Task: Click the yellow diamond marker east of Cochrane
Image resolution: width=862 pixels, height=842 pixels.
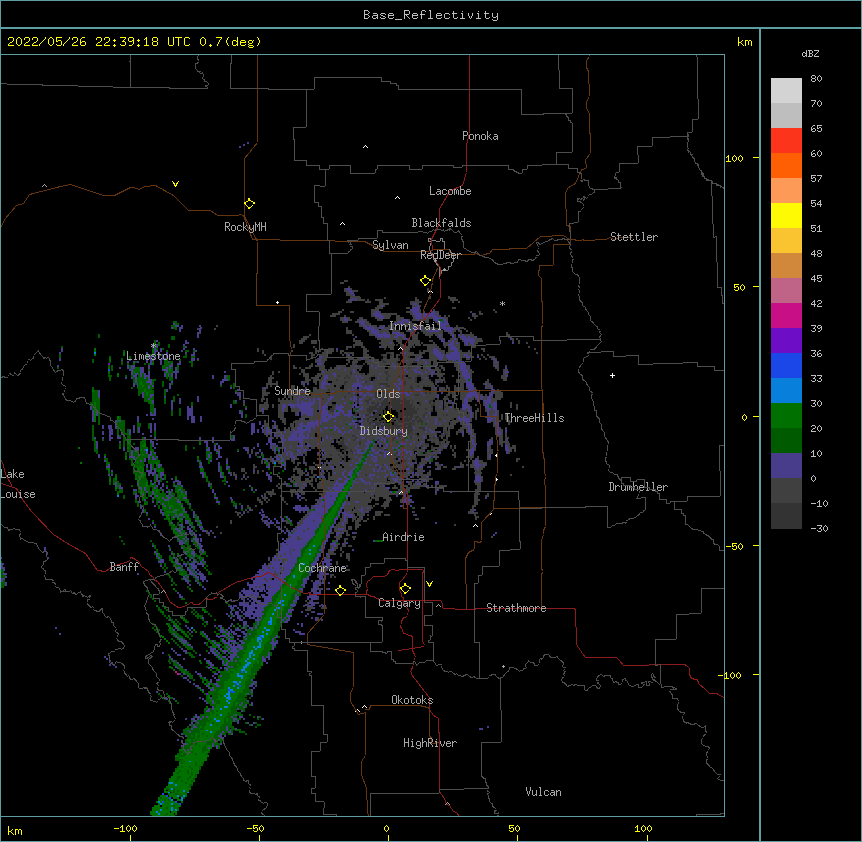Action: click(x=340, y=590)
